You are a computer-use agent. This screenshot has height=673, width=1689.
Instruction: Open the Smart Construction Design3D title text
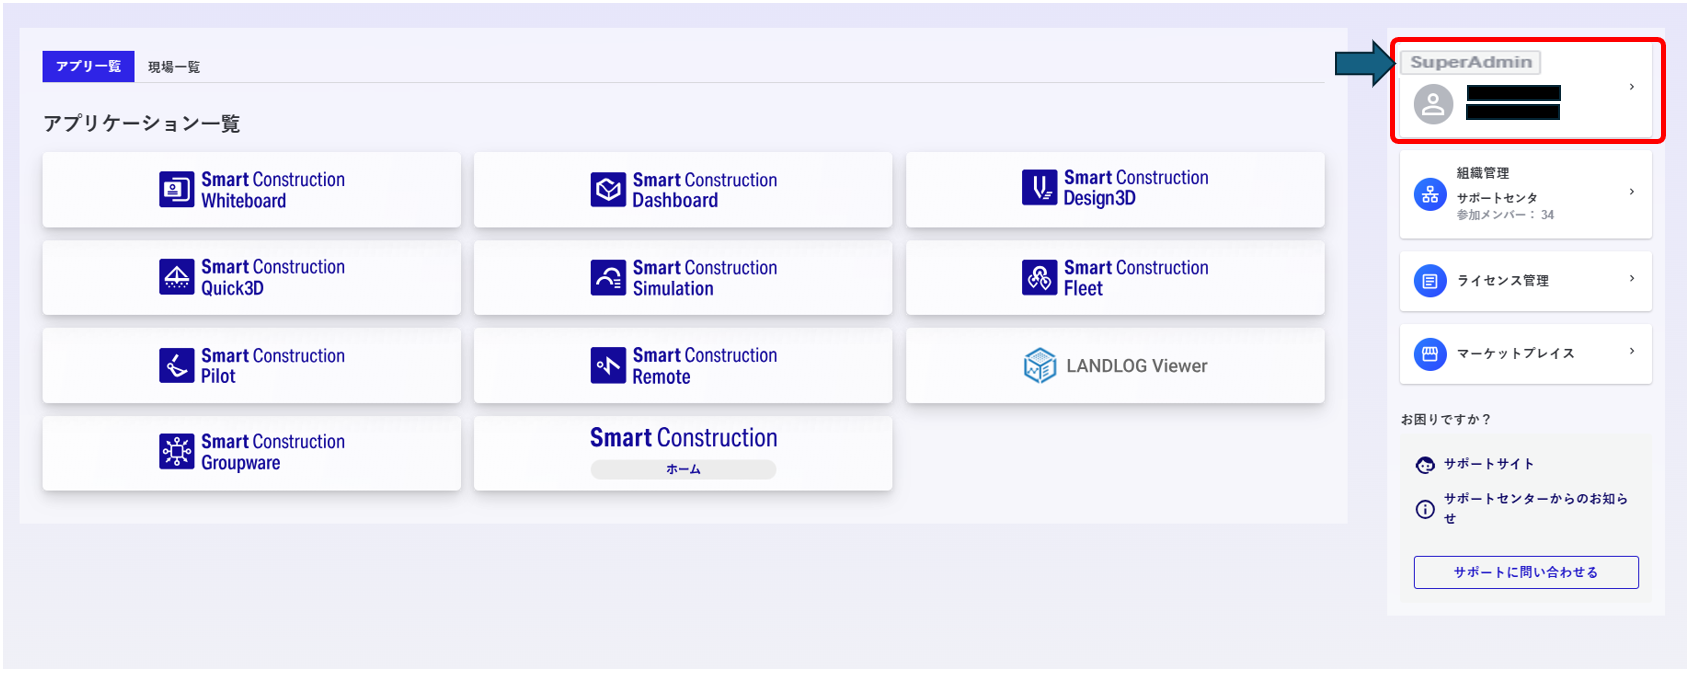(x=1136, y=188)
